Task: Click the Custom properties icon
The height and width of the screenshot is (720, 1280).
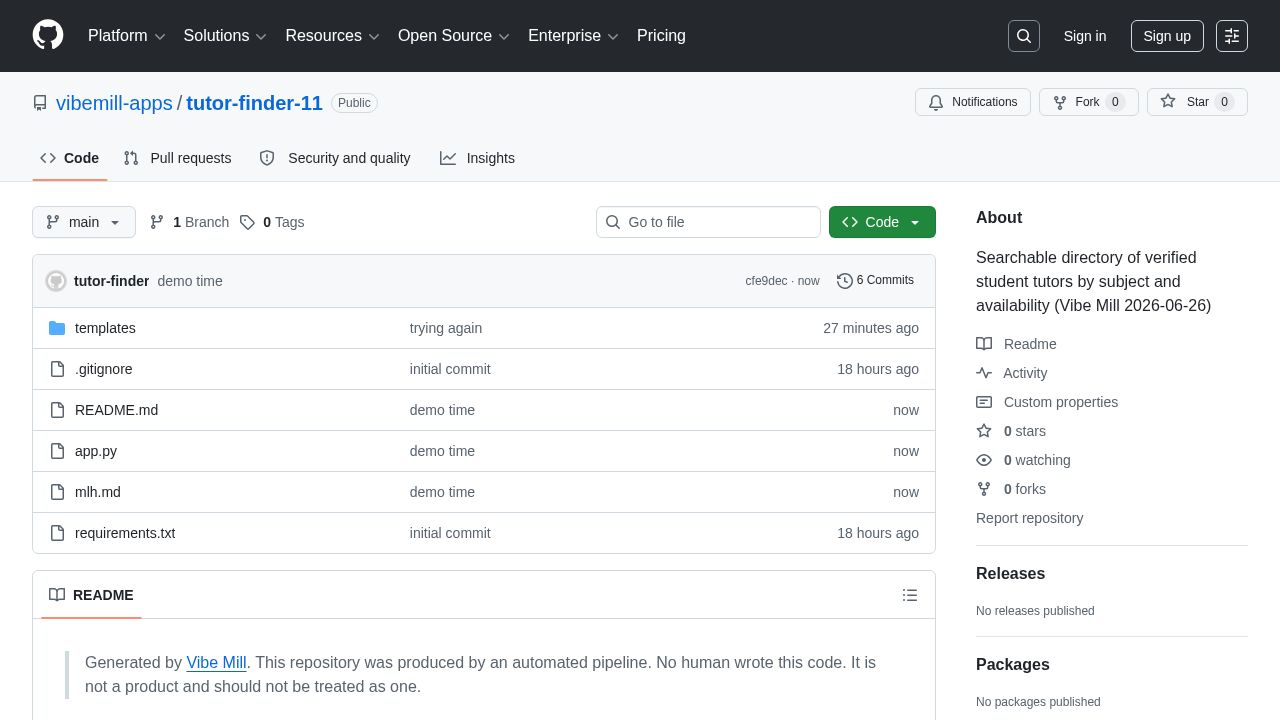Action: [984, 402]
